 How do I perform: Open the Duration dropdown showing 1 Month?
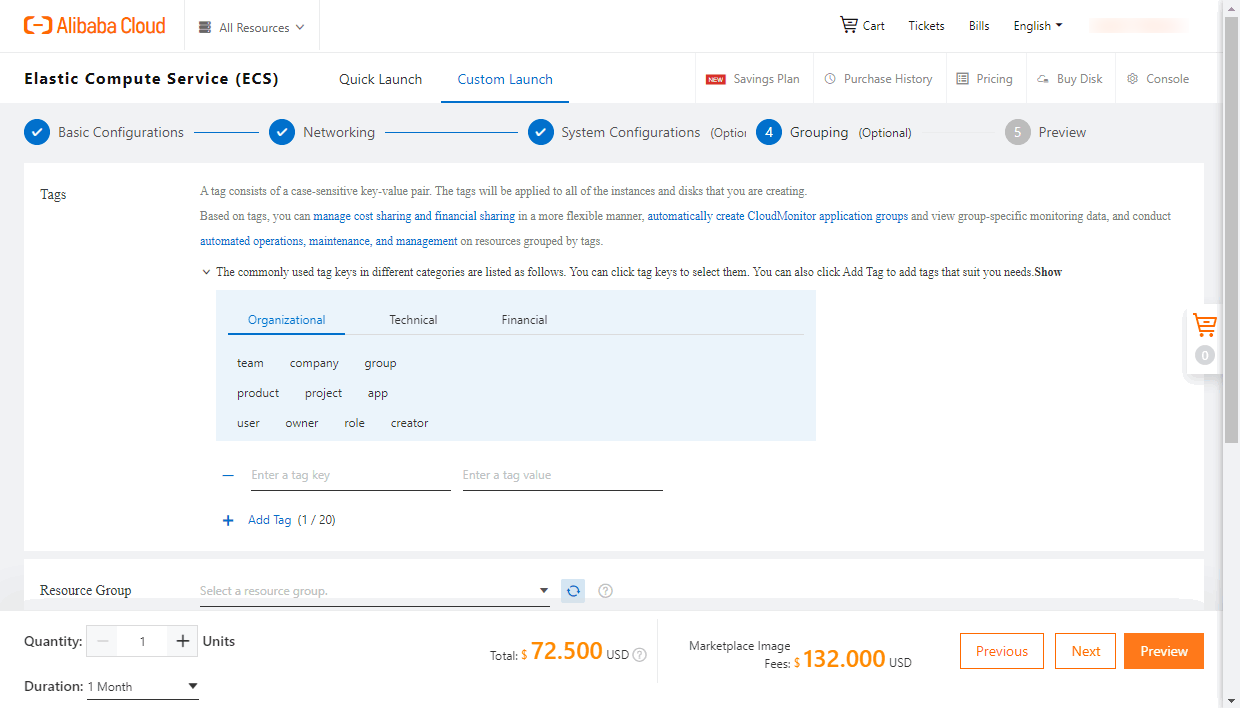[x=142, y=686]
